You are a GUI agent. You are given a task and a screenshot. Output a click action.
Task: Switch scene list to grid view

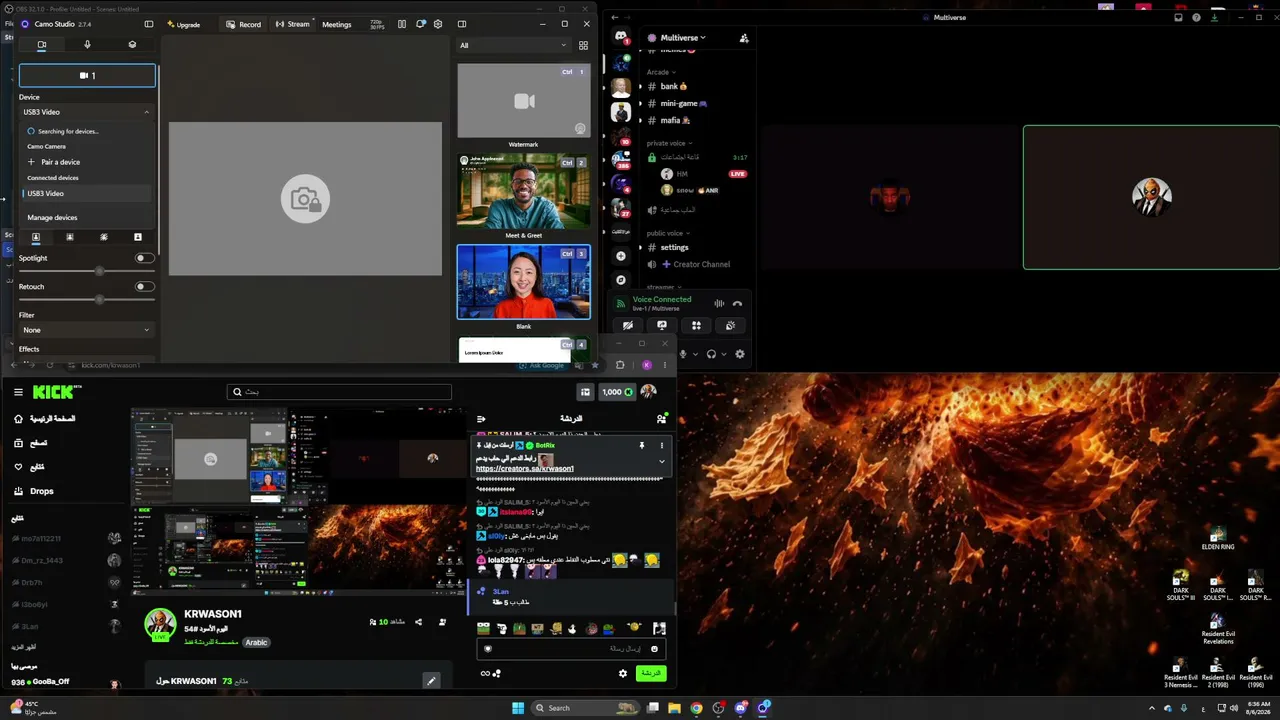tap(583, 45)
